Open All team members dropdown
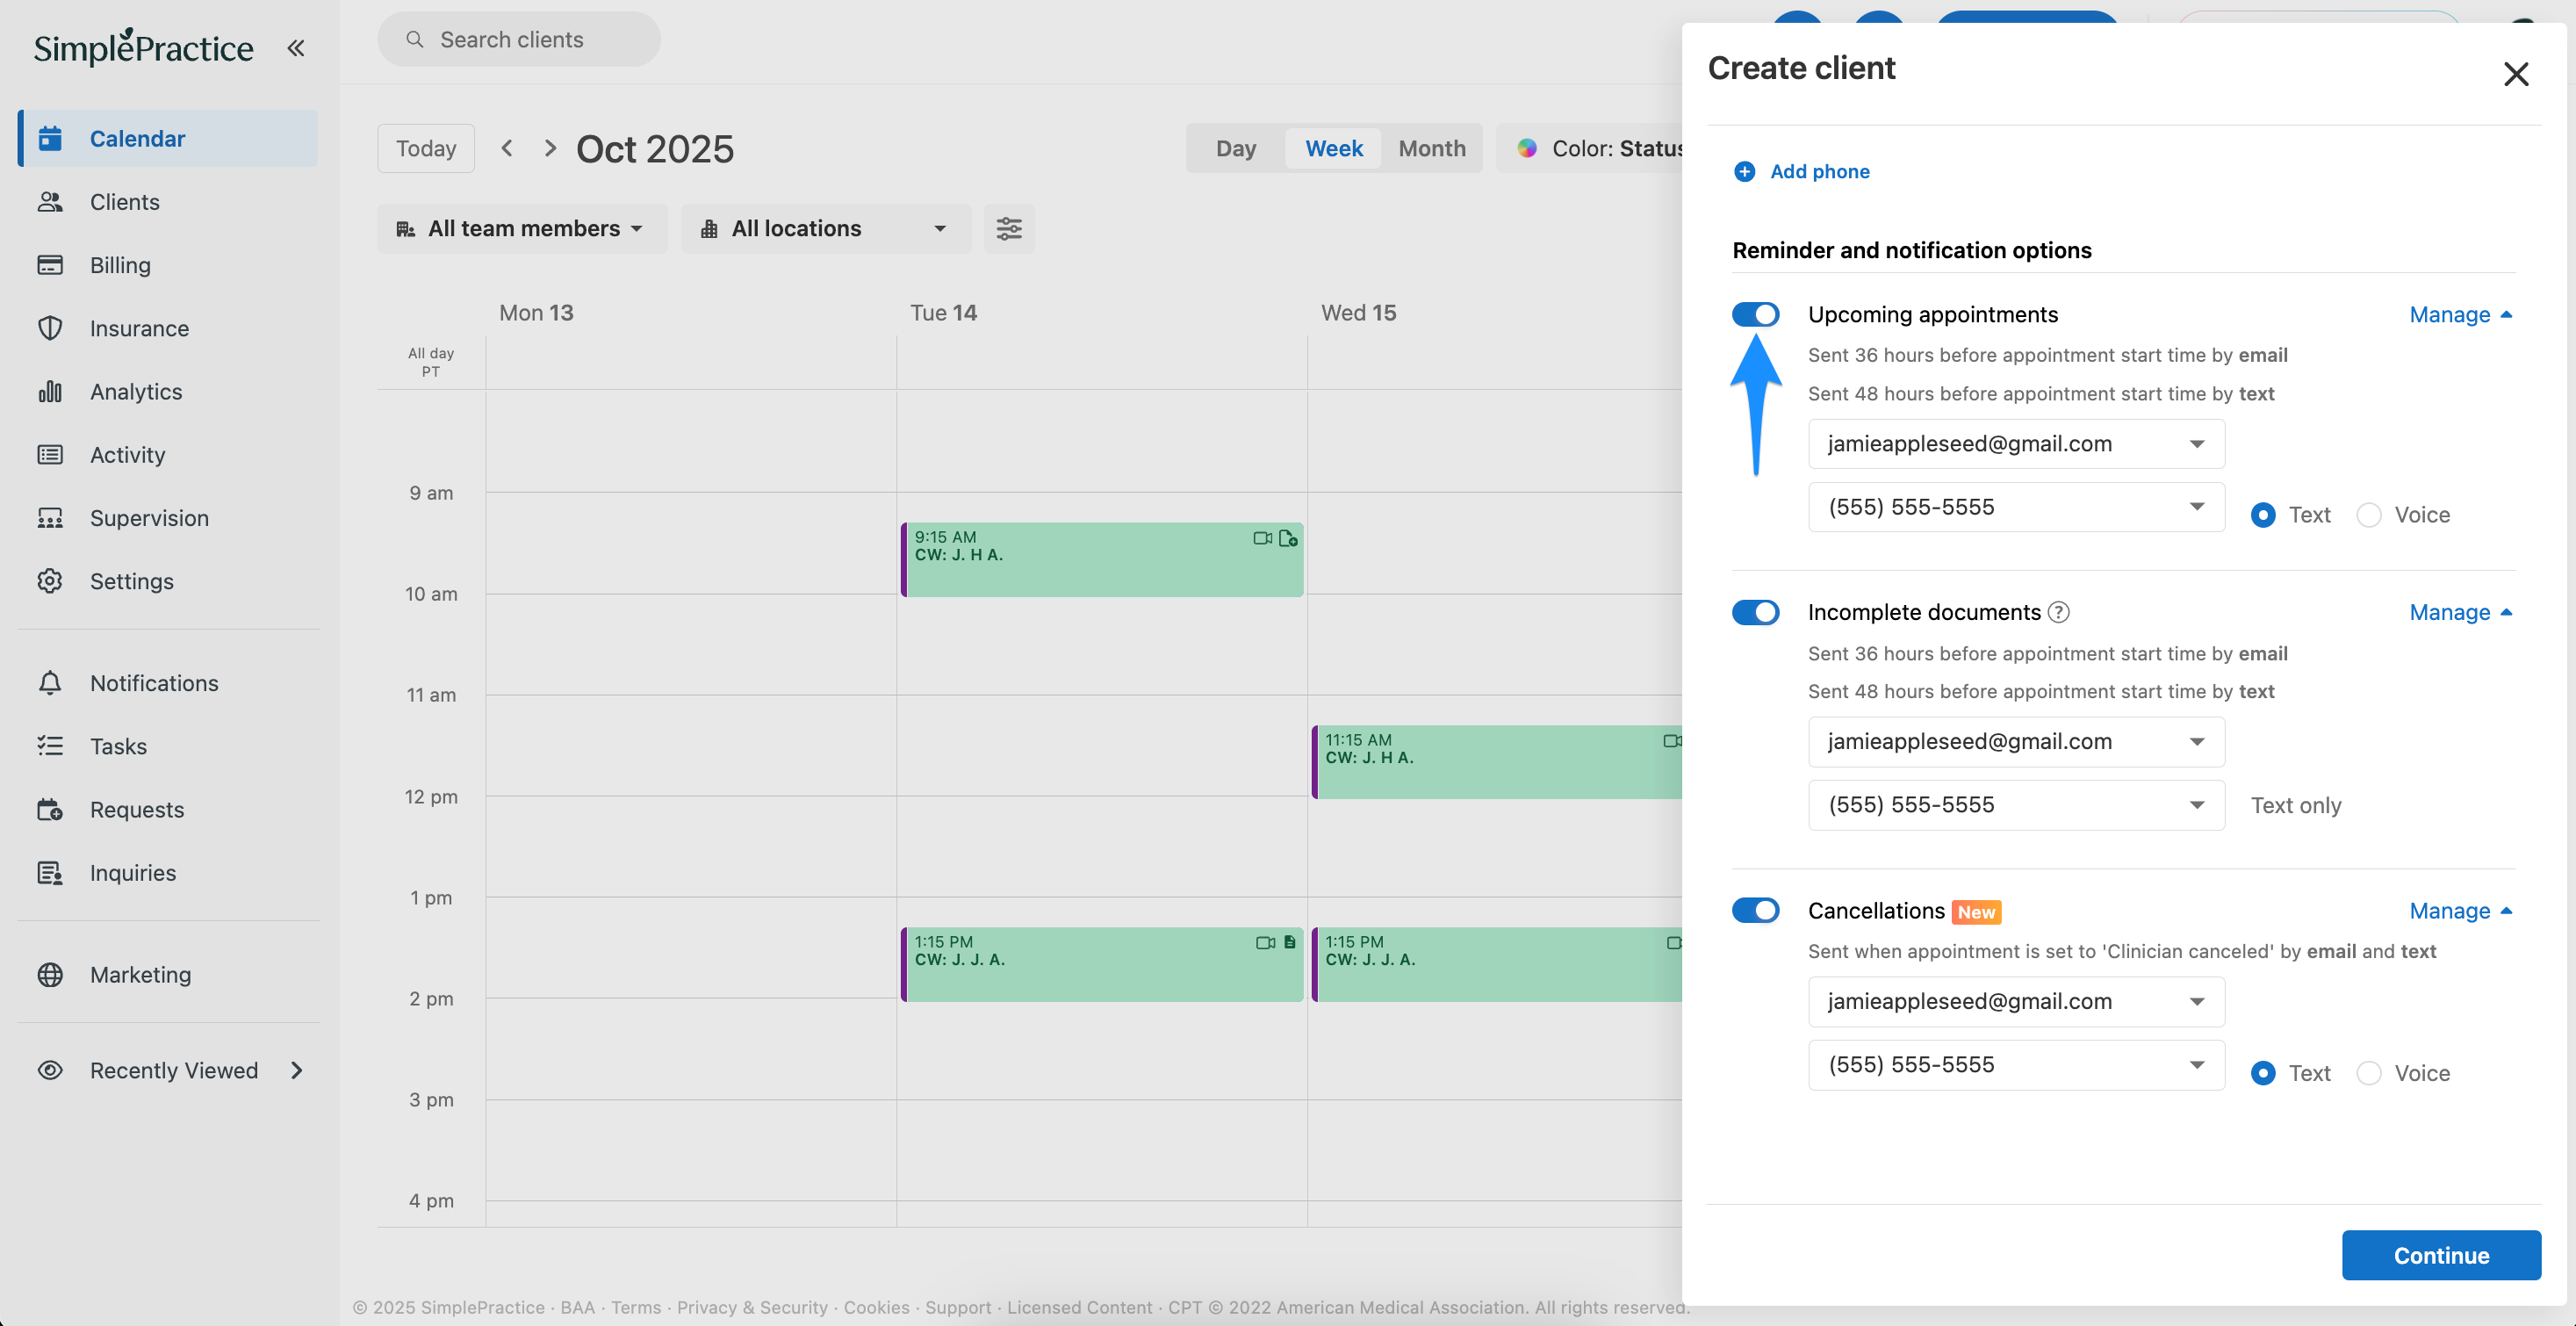Viewport: 2576px width, 1326px height. coord(522,229)
